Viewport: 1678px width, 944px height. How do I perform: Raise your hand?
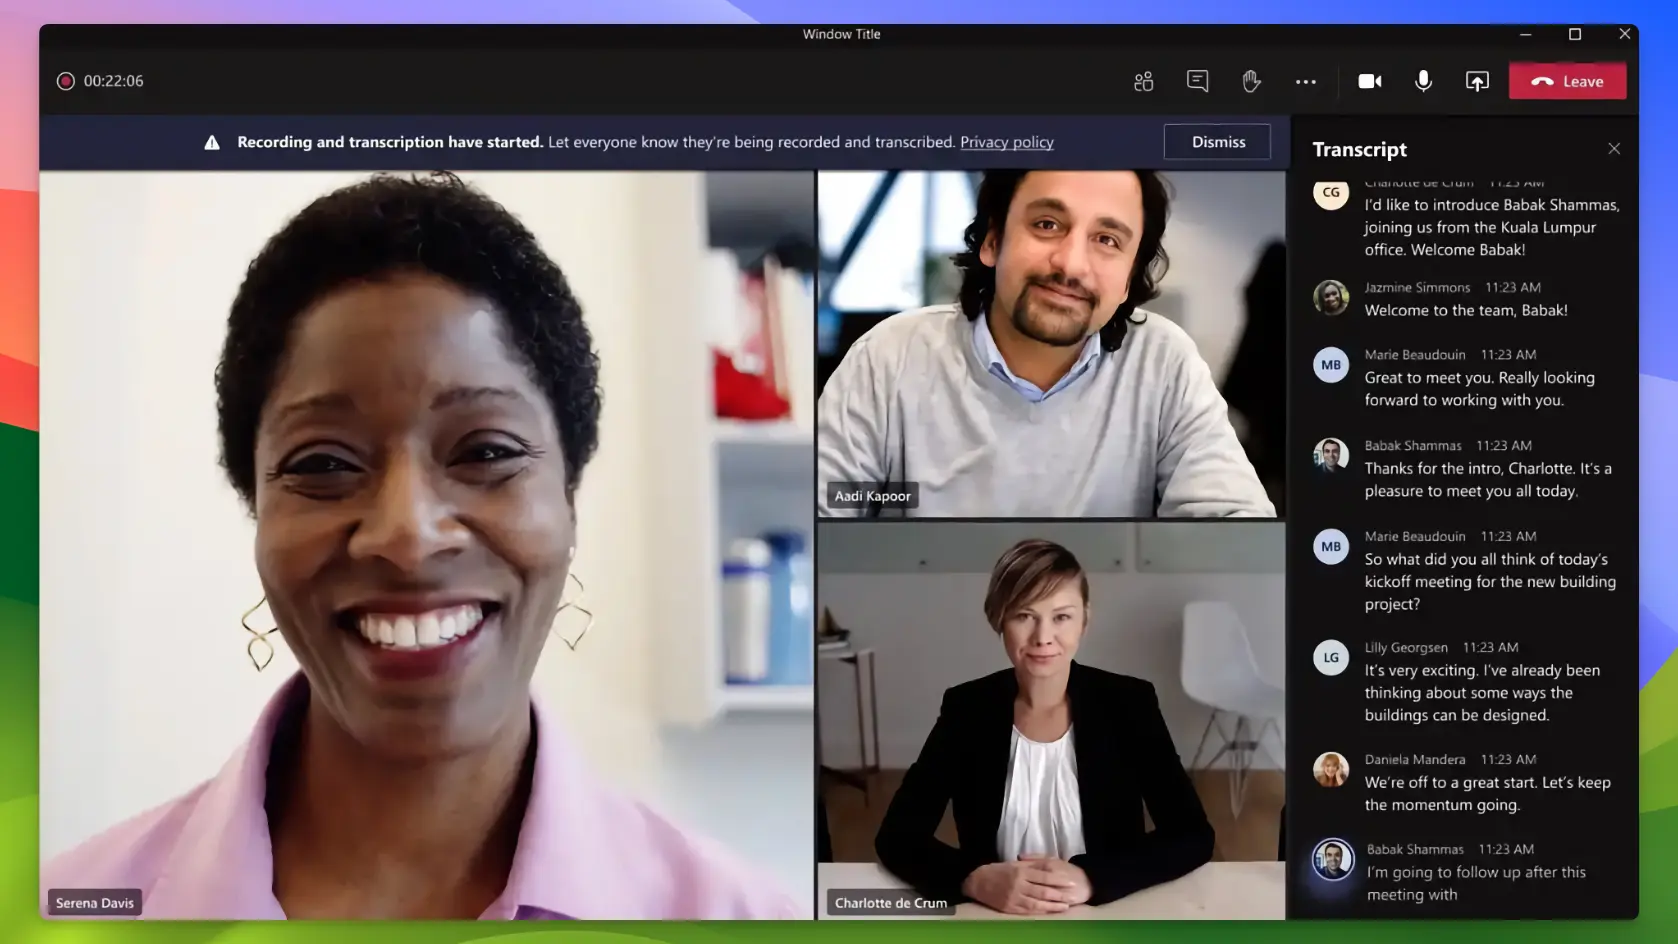(1251, 81)
